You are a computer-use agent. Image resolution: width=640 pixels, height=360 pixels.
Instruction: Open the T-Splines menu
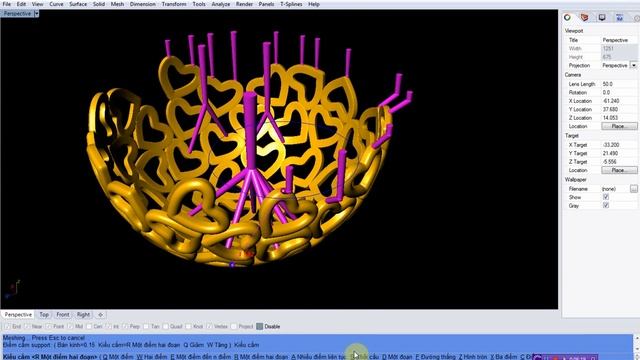point(291,4)
